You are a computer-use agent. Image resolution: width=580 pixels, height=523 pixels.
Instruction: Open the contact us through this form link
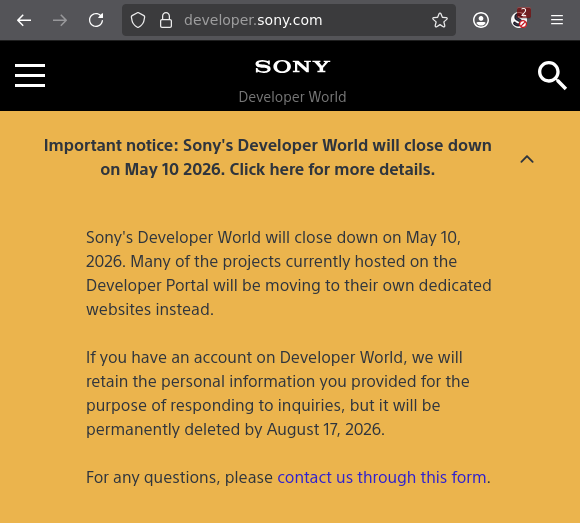[x=382, y=477]
